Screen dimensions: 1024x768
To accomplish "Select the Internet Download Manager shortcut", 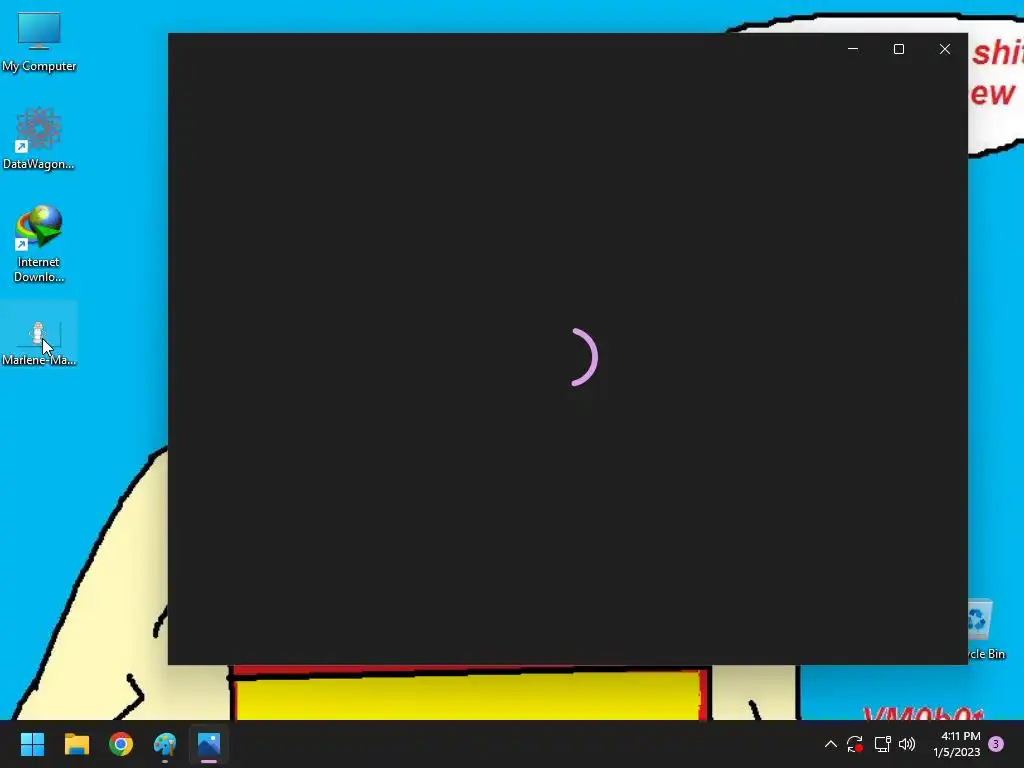I will tap(39, 244).
